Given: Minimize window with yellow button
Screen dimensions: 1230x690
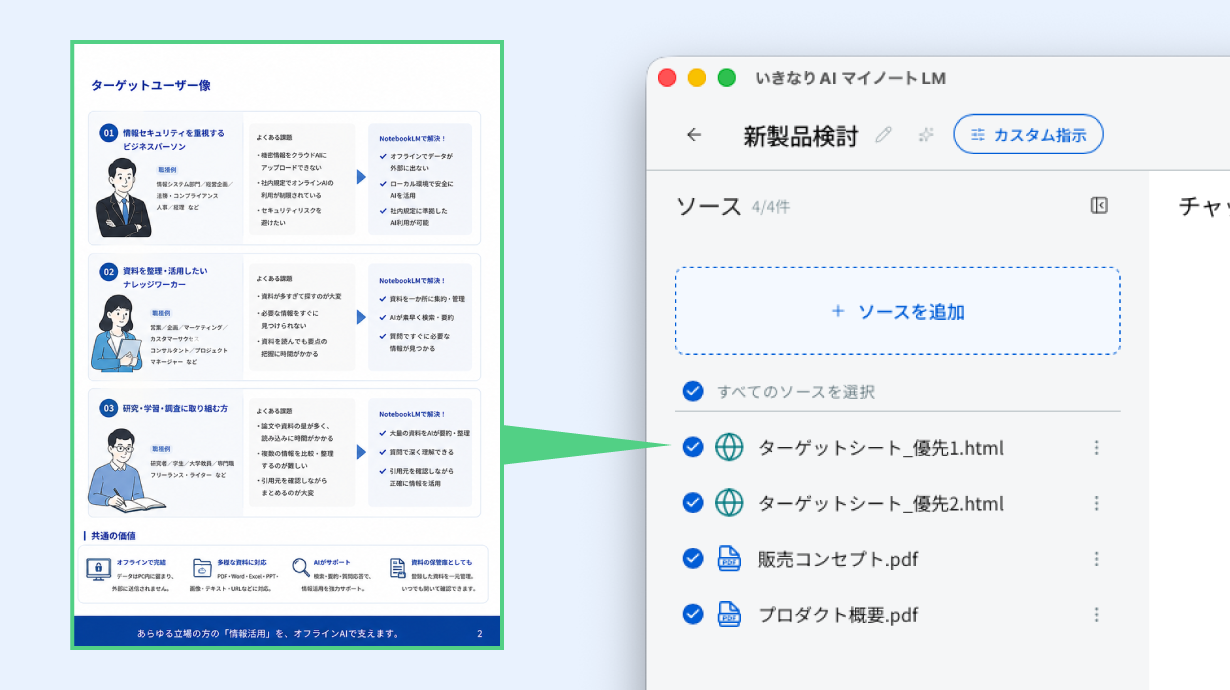Looking at the screenshot, I should [x=697, y=78].
